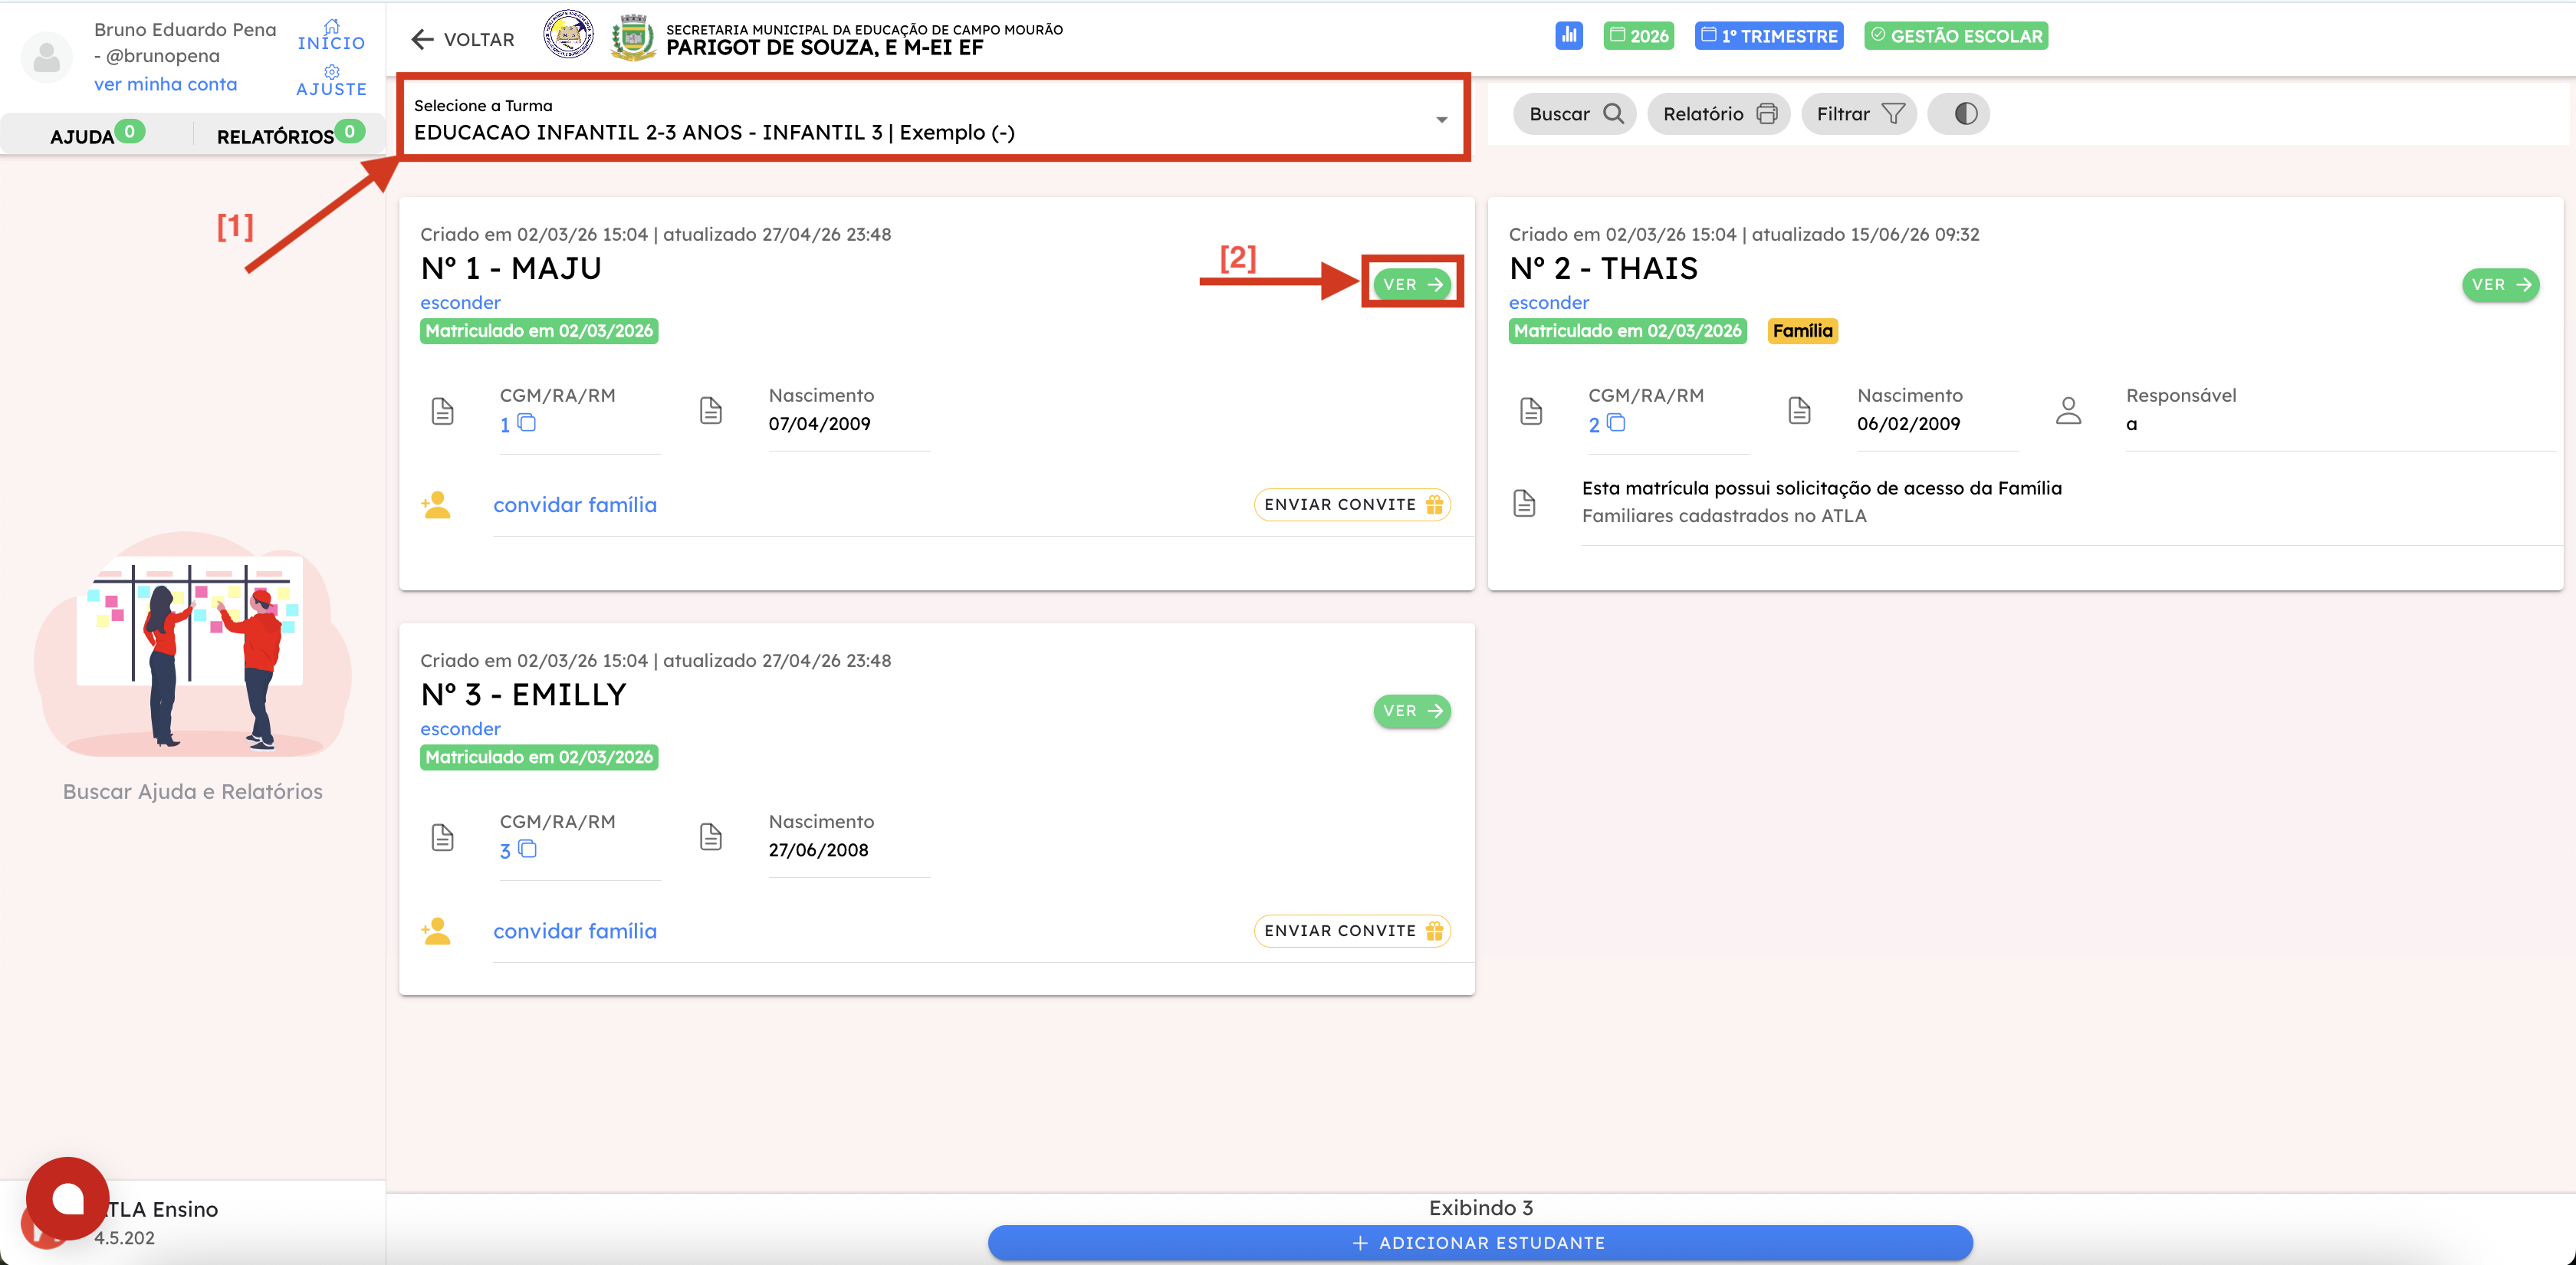Screen dimensions: 2576x1265
Task: Open the red chat support bubble
Action: [x=67, y=1198]
